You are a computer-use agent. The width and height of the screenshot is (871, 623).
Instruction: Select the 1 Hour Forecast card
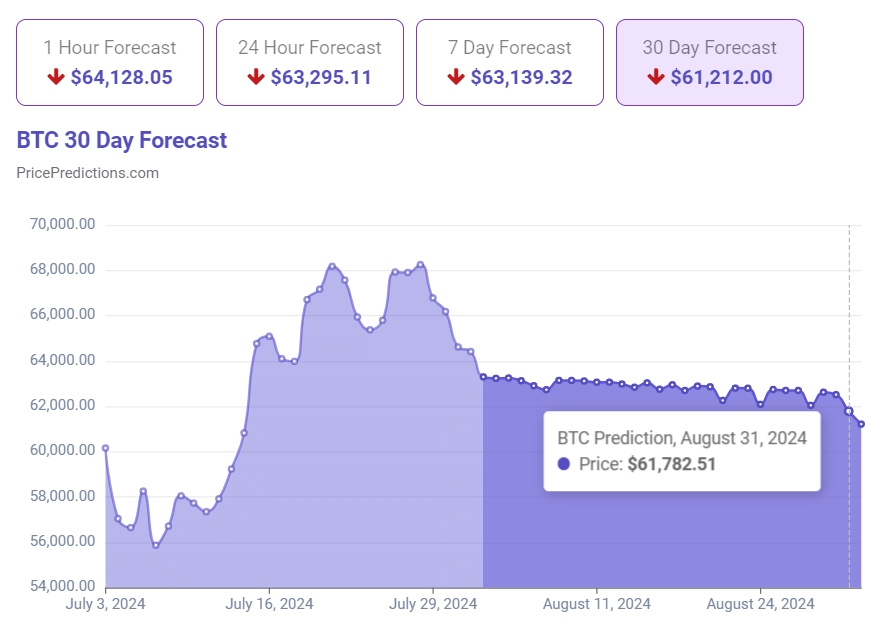point(109,62)
